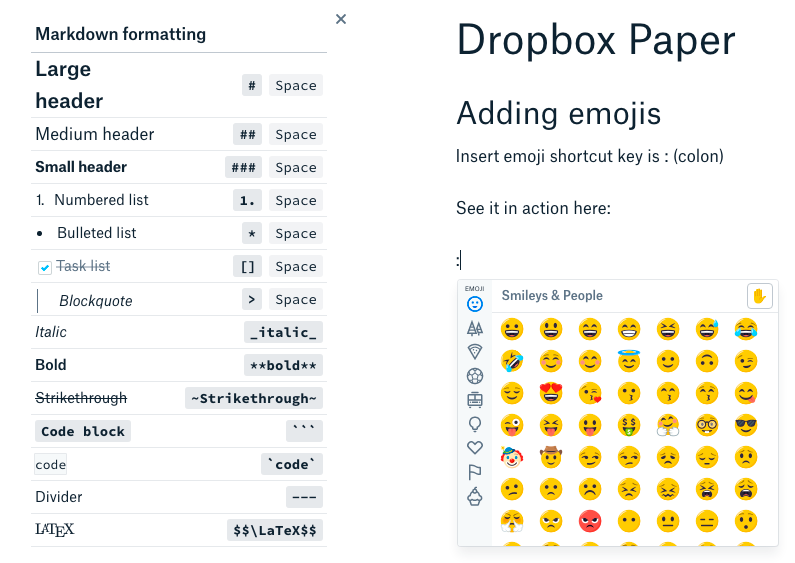Click the crossed-out Strikethrough sample label

point(81,398)
